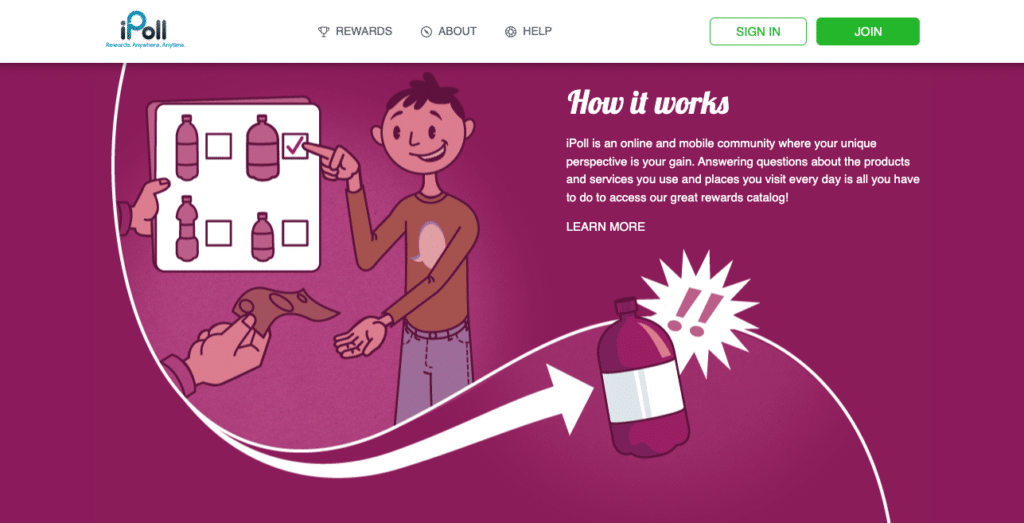Click the empty checkbox beside the bottom-left bottle
This screenshot has height=523, width=1024.
218,233
